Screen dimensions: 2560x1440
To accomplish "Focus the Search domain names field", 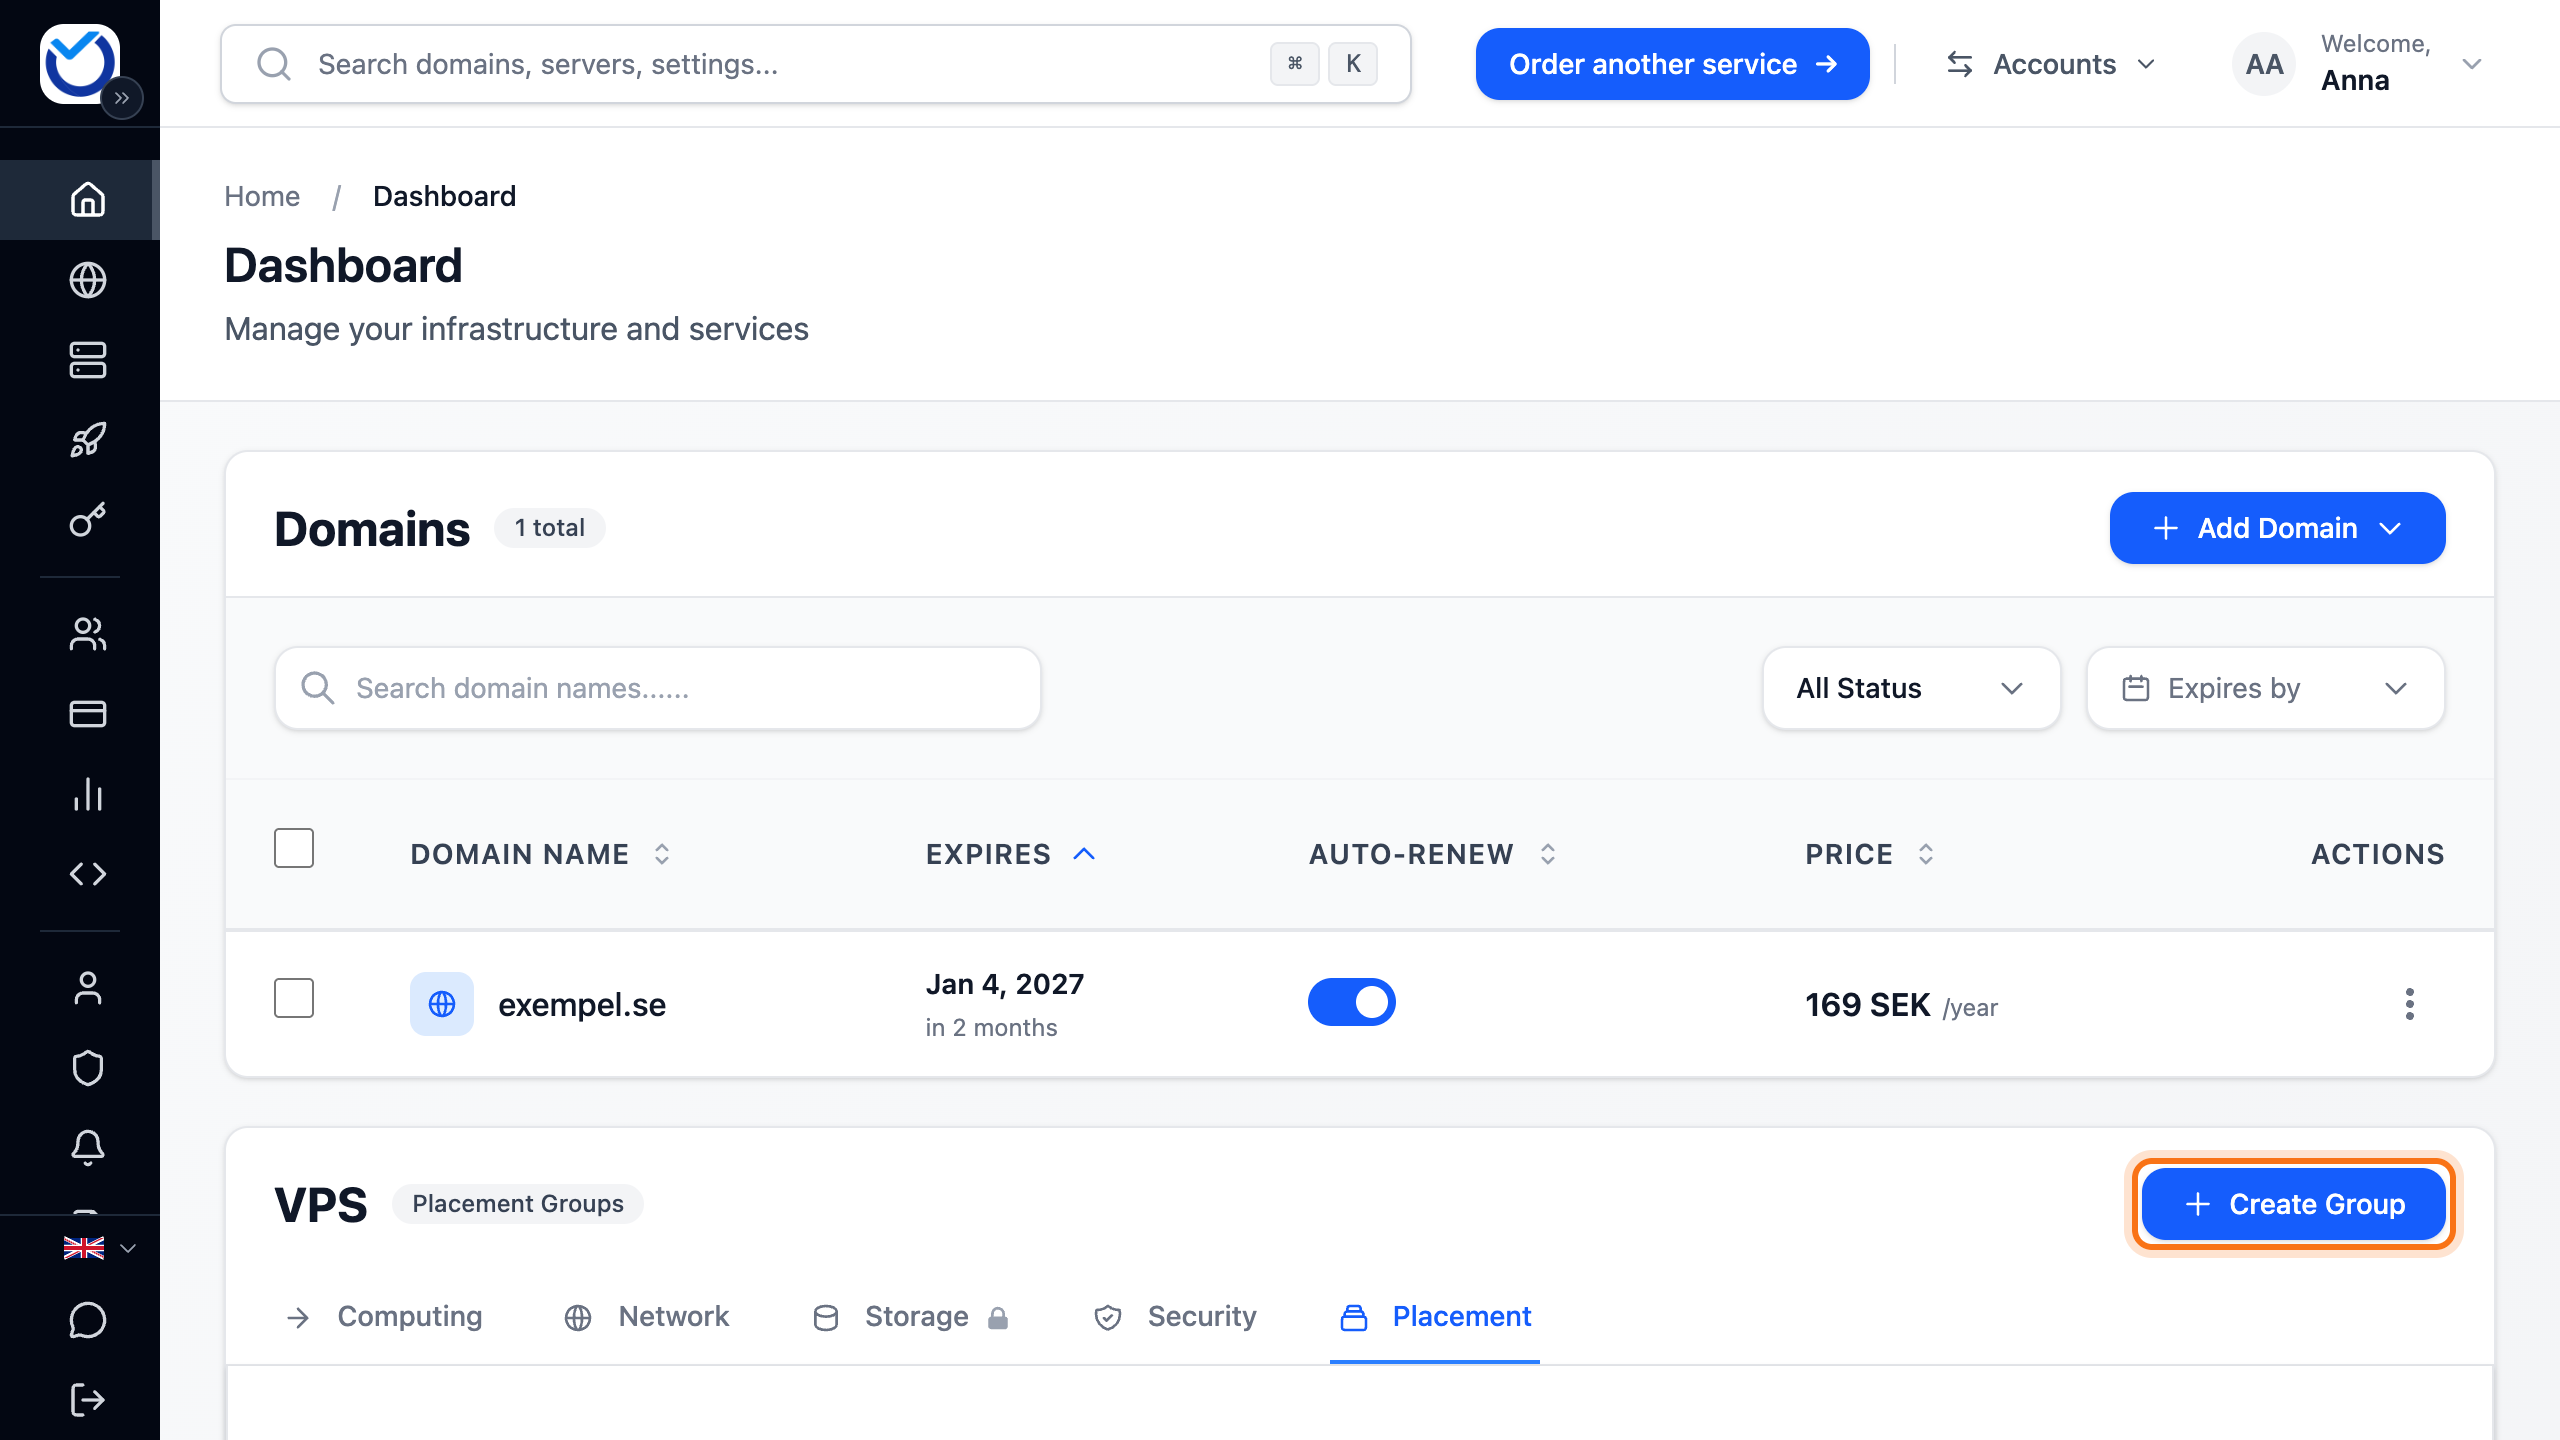I will coord(658,688).
